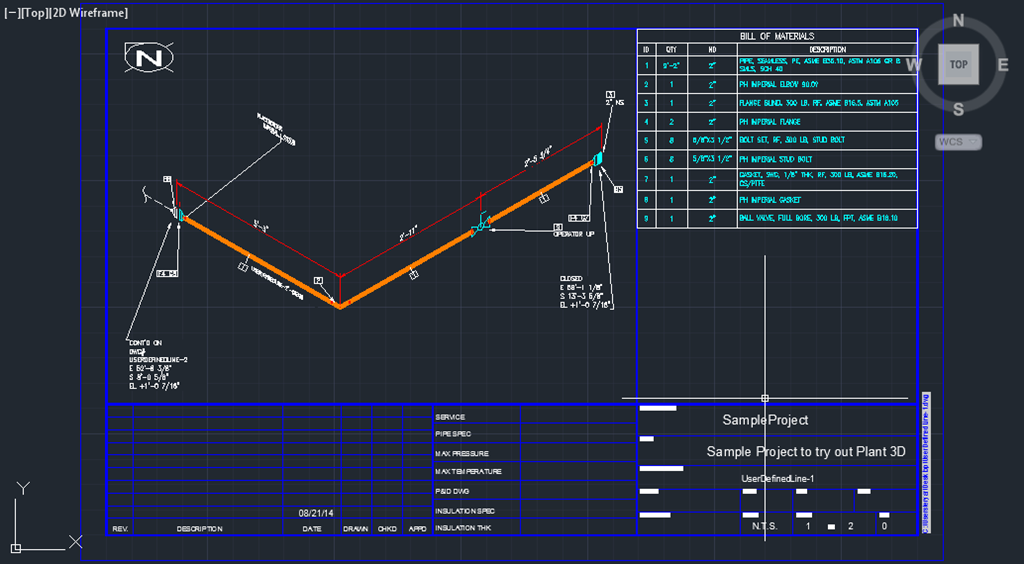This screenshot has width=1024, height=564.
Task: Select the north arrow symbol in drawing
Action: (x=148, y=59)
